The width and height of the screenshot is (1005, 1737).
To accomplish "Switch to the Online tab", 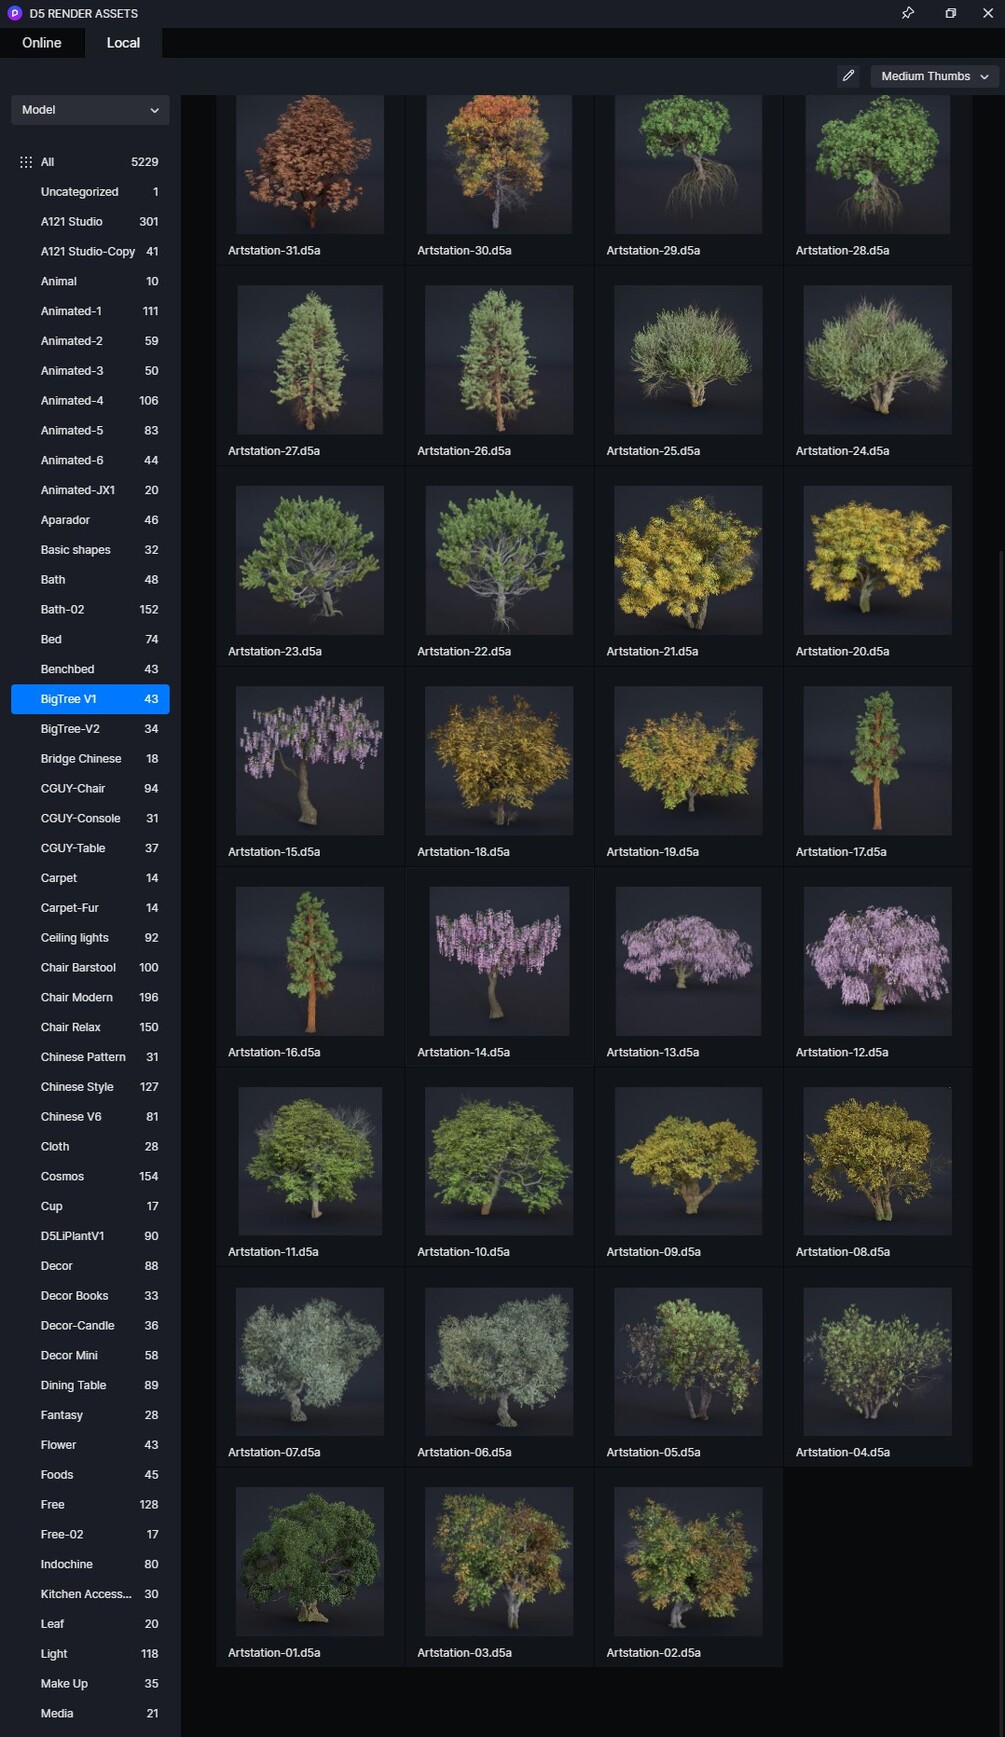I will click(x=42, y=43).
